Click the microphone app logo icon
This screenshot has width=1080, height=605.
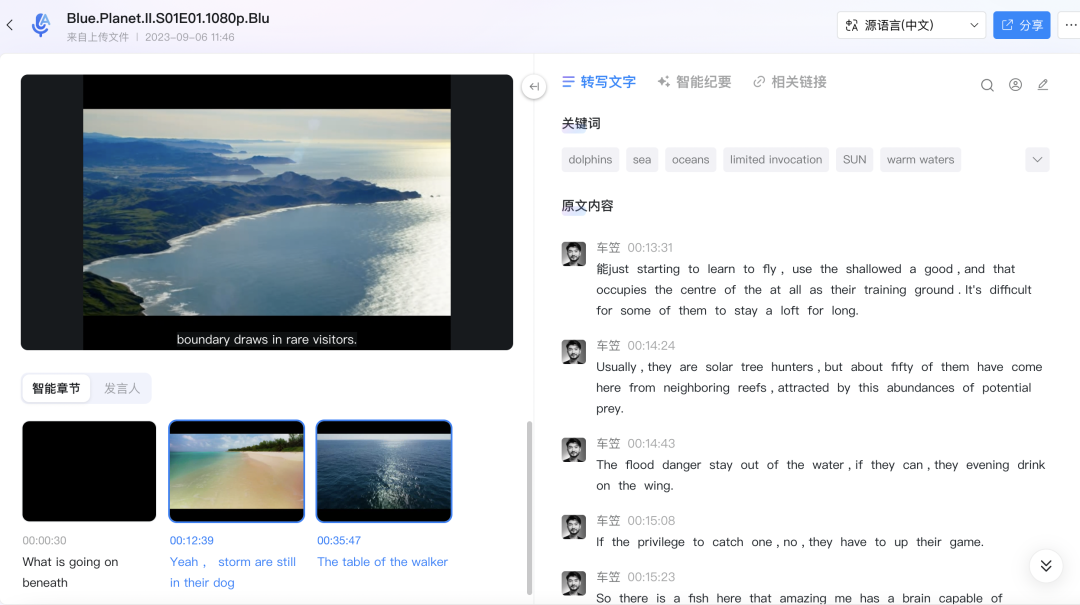coord(41,25)
